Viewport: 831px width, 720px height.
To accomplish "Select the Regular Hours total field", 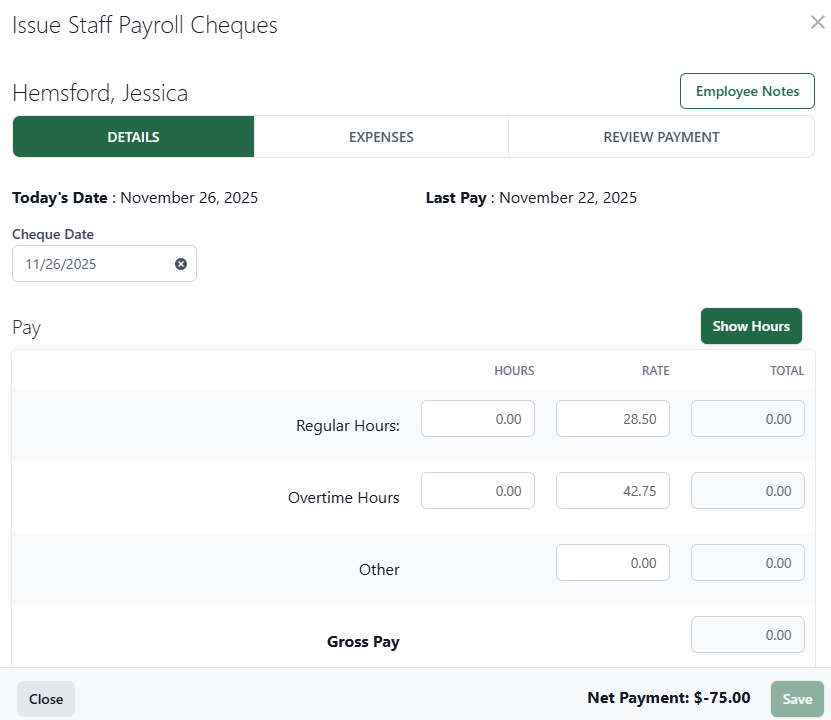I will tap(747, 419).
